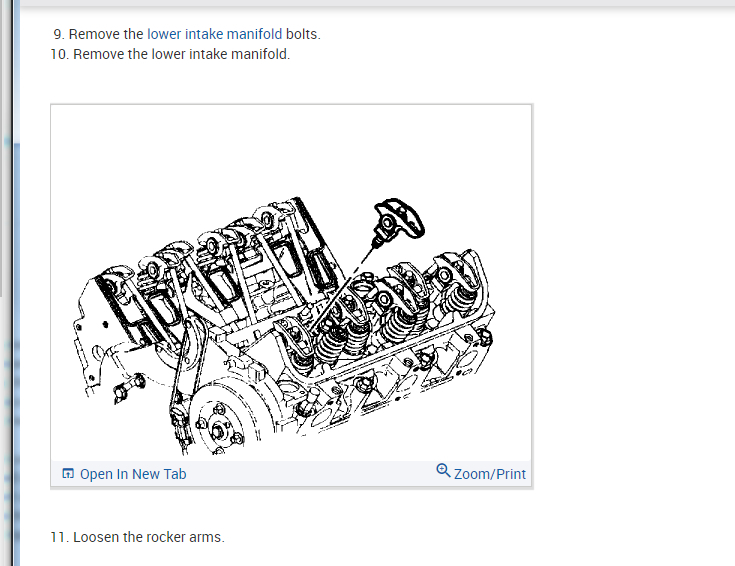Click Zoom/Print link text
The width and height of the screenshot is (735, 566).
490,474
